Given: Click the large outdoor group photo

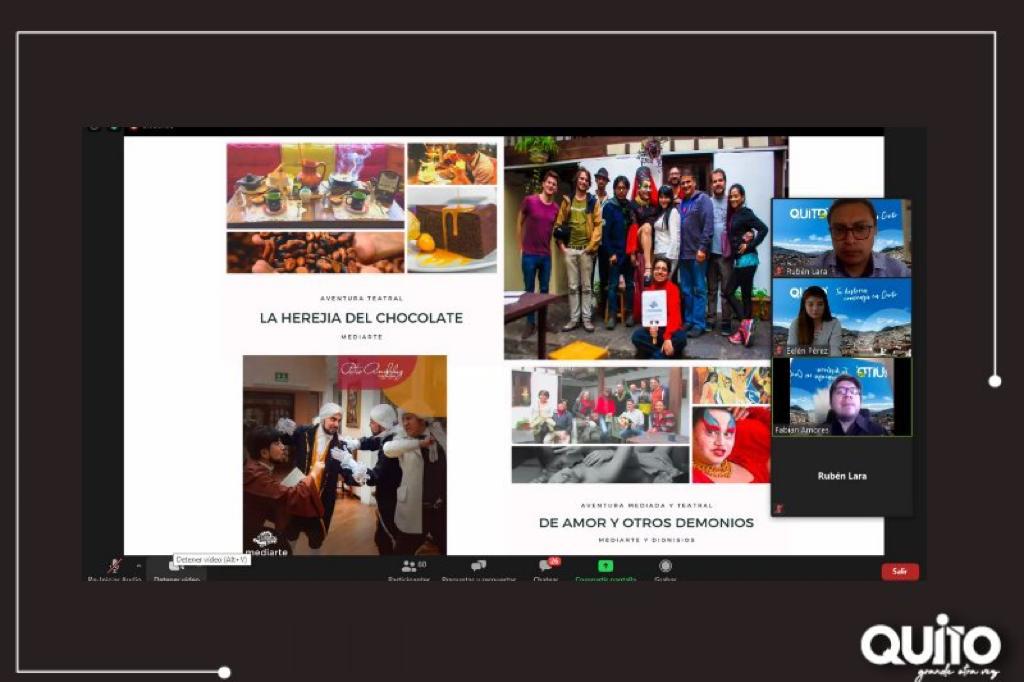Looking at the screenshot, I should 645,248.
